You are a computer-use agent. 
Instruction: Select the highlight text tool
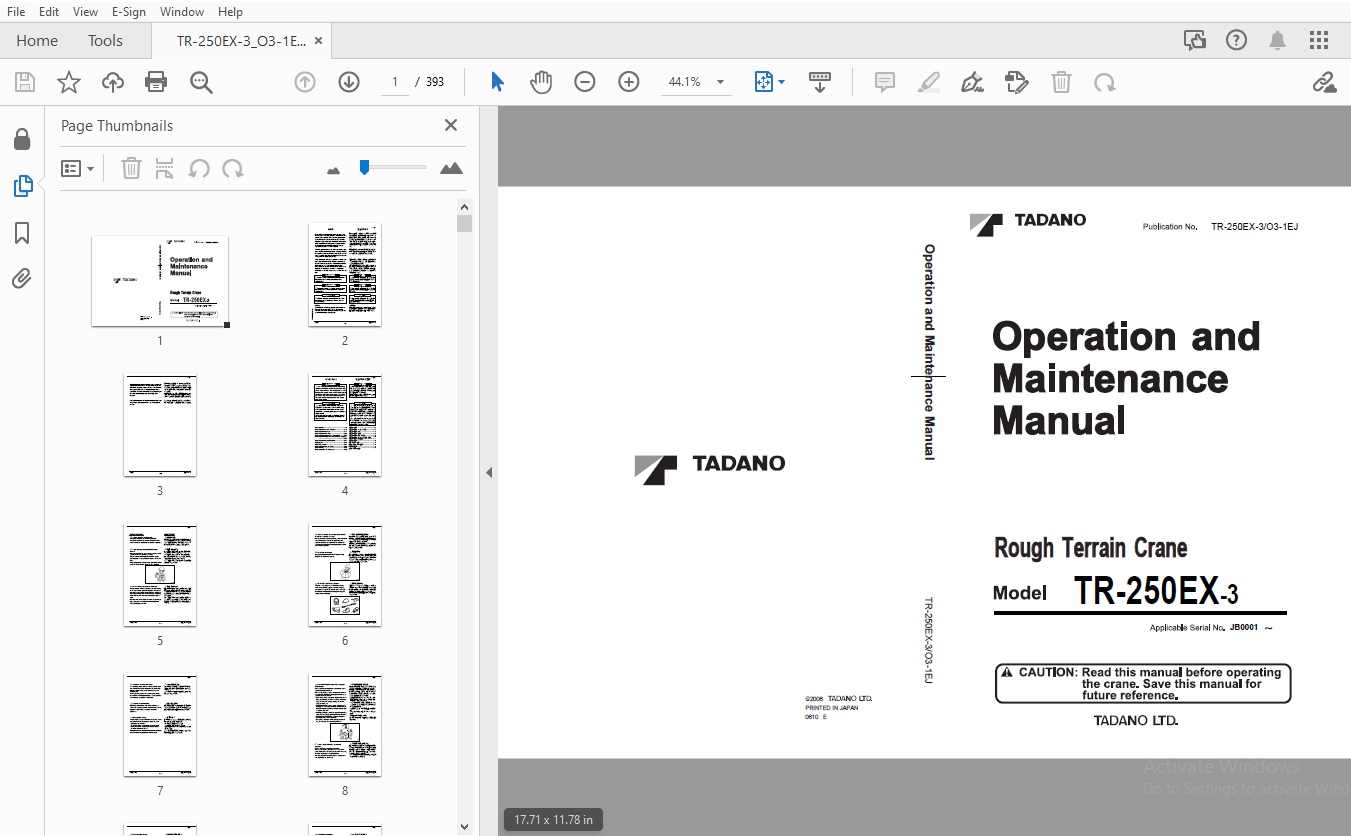(929, 82)
